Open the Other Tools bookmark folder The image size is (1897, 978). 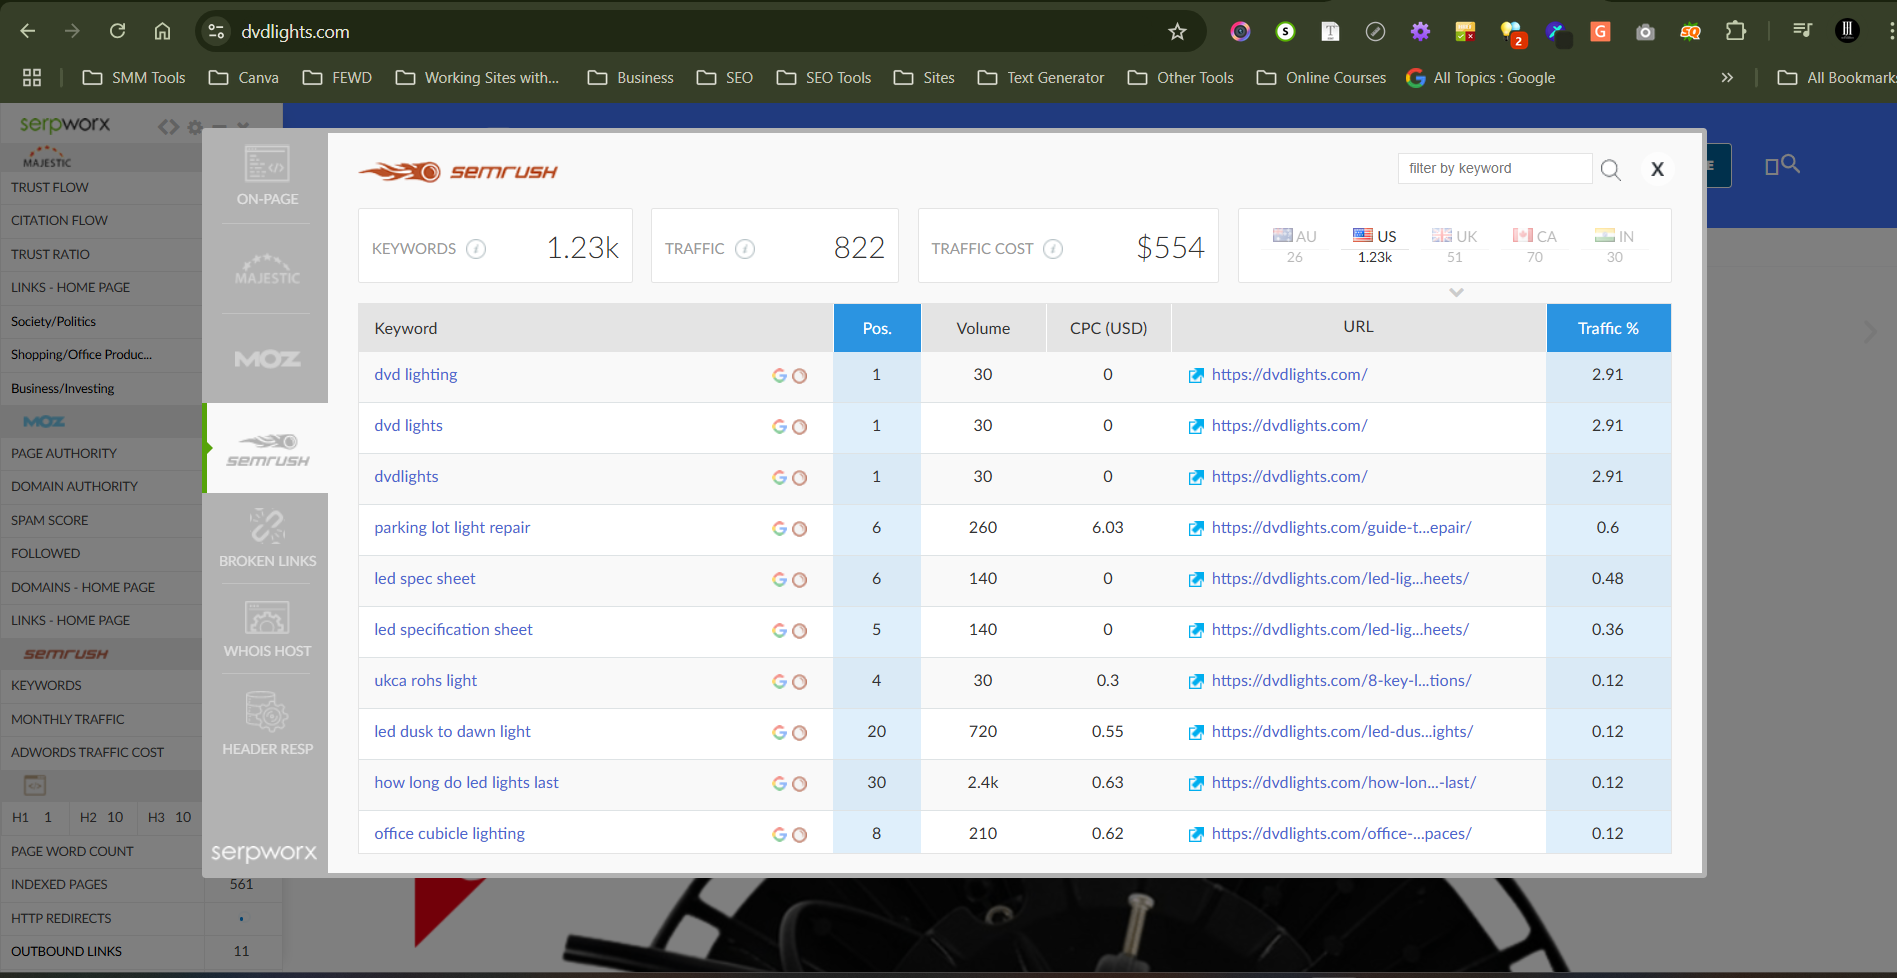tap(1180, 77)
